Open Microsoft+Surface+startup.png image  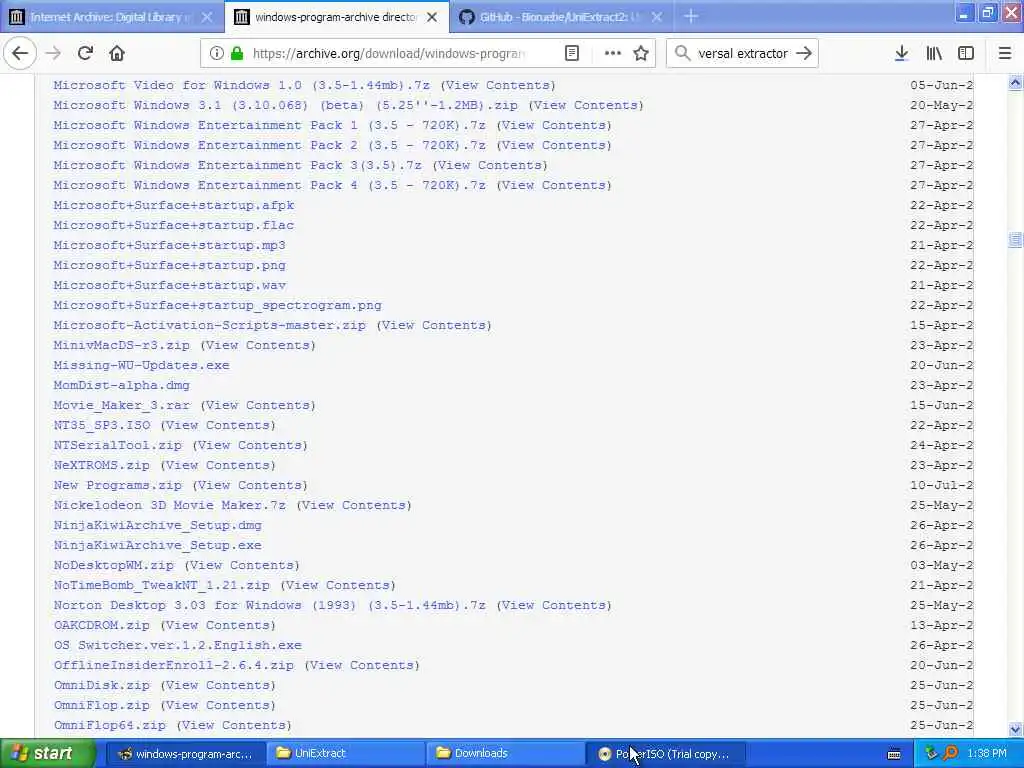170,265
